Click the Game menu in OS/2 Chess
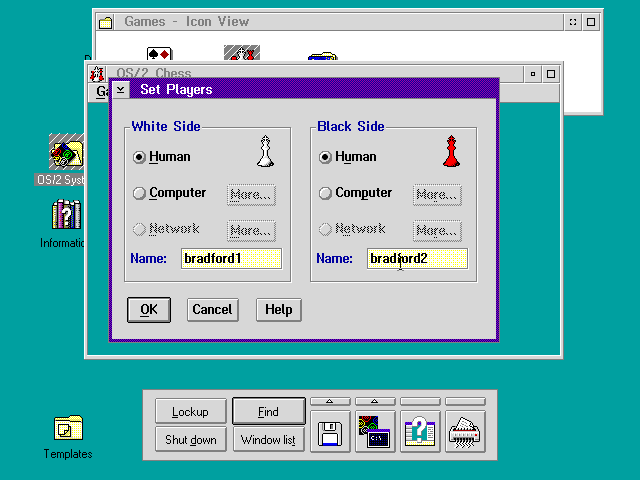640x480 pixels. (x=101, y=92)
